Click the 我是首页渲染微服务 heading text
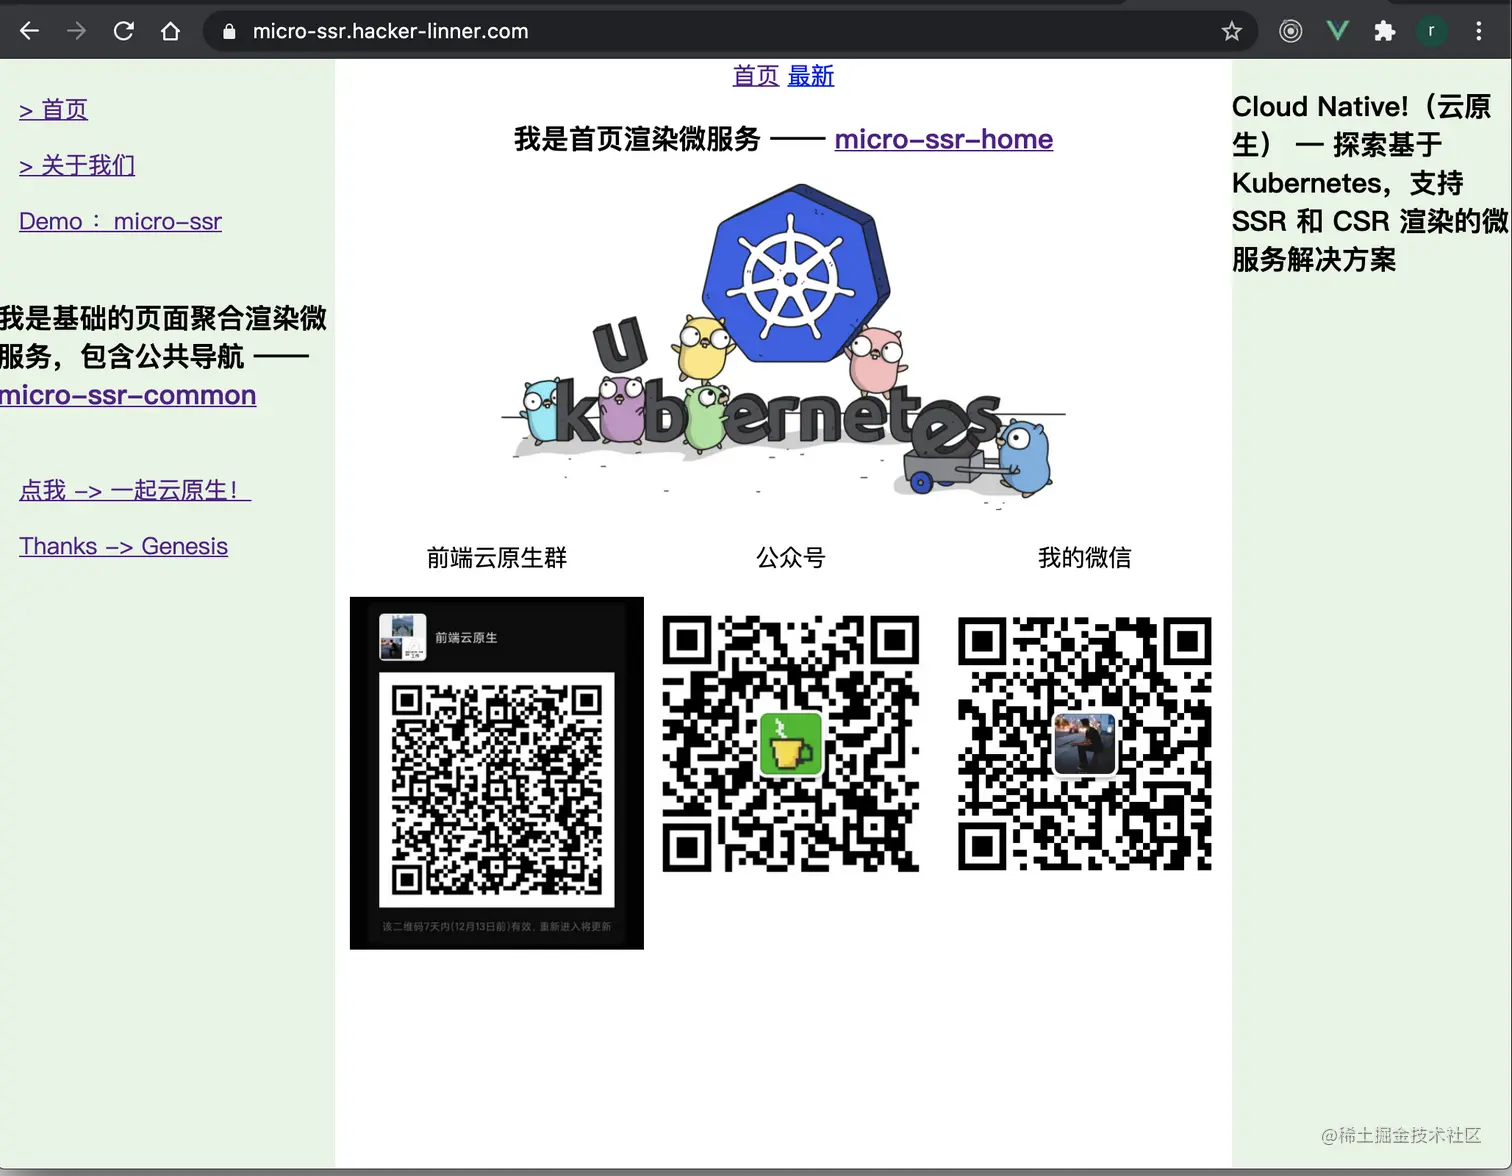Screen dimensions: 1512x1176 pos(637,139)
